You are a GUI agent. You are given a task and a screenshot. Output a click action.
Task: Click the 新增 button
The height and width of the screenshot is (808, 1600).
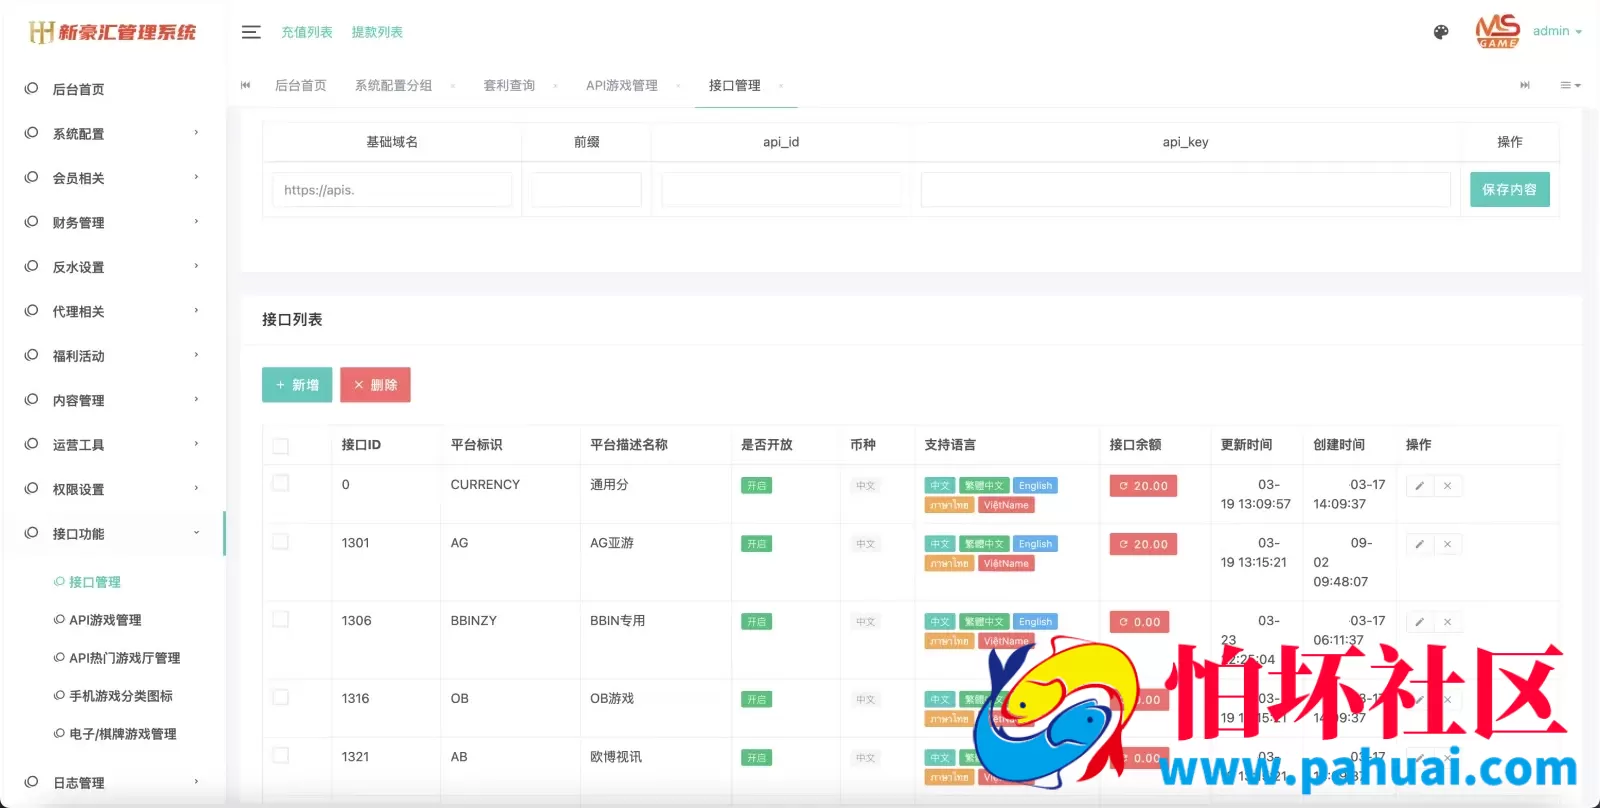[297, 385]
